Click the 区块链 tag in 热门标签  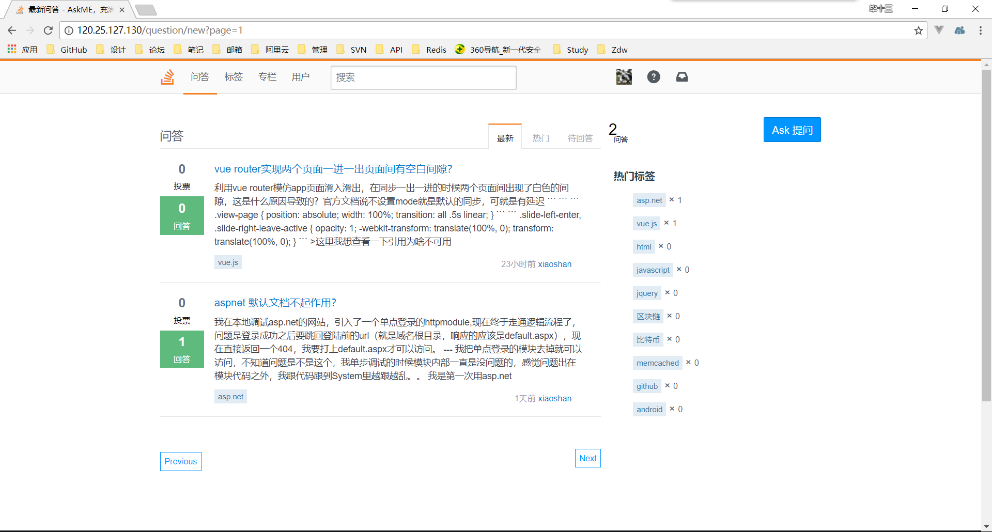[648, 316]
